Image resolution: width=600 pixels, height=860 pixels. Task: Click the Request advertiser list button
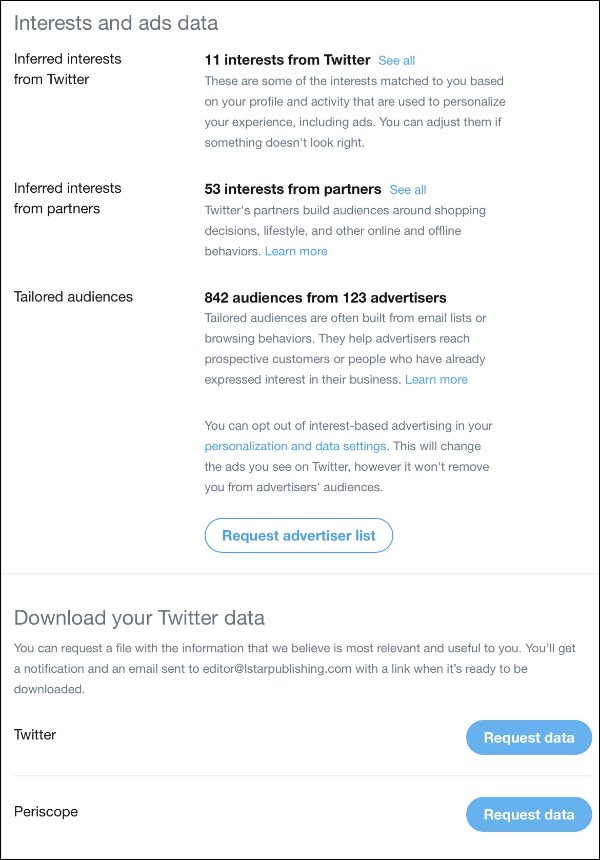(298, 535)
